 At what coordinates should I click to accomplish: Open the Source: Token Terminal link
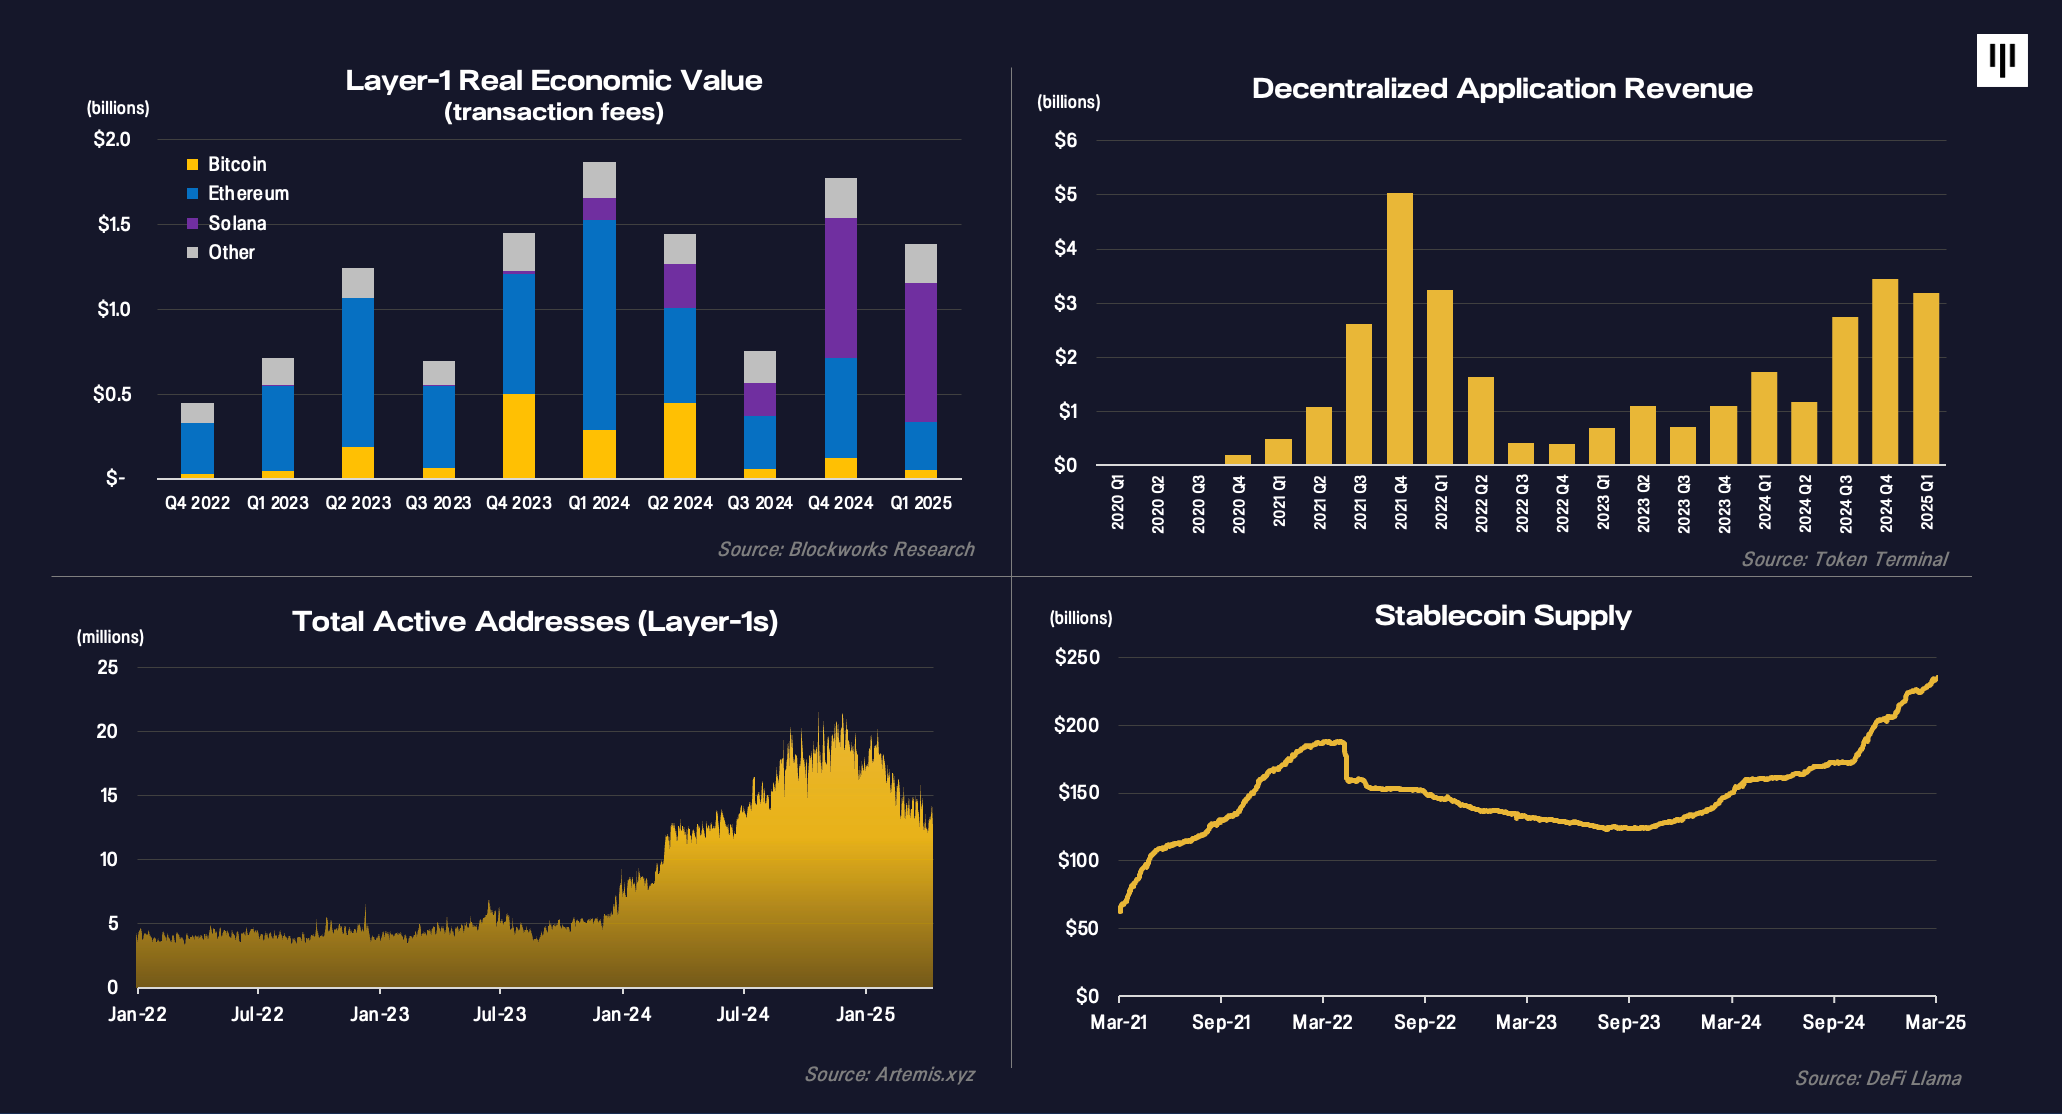click(x=1845, y=560)
